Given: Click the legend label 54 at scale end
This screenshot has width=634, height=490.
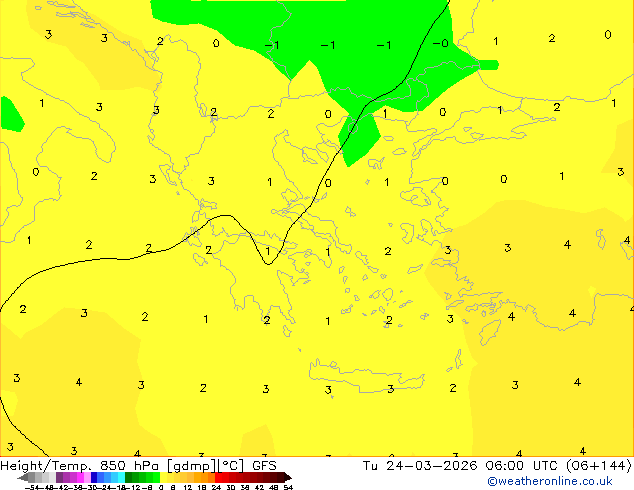Looking at the screenshot, I should [288, 487].
